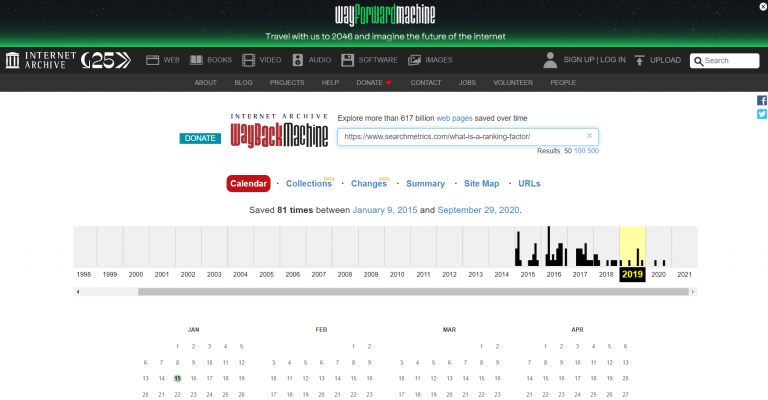This screenshot has width=768, height=400.
Task: Open the Software floppy disk icon
Action: click(347, 60)
